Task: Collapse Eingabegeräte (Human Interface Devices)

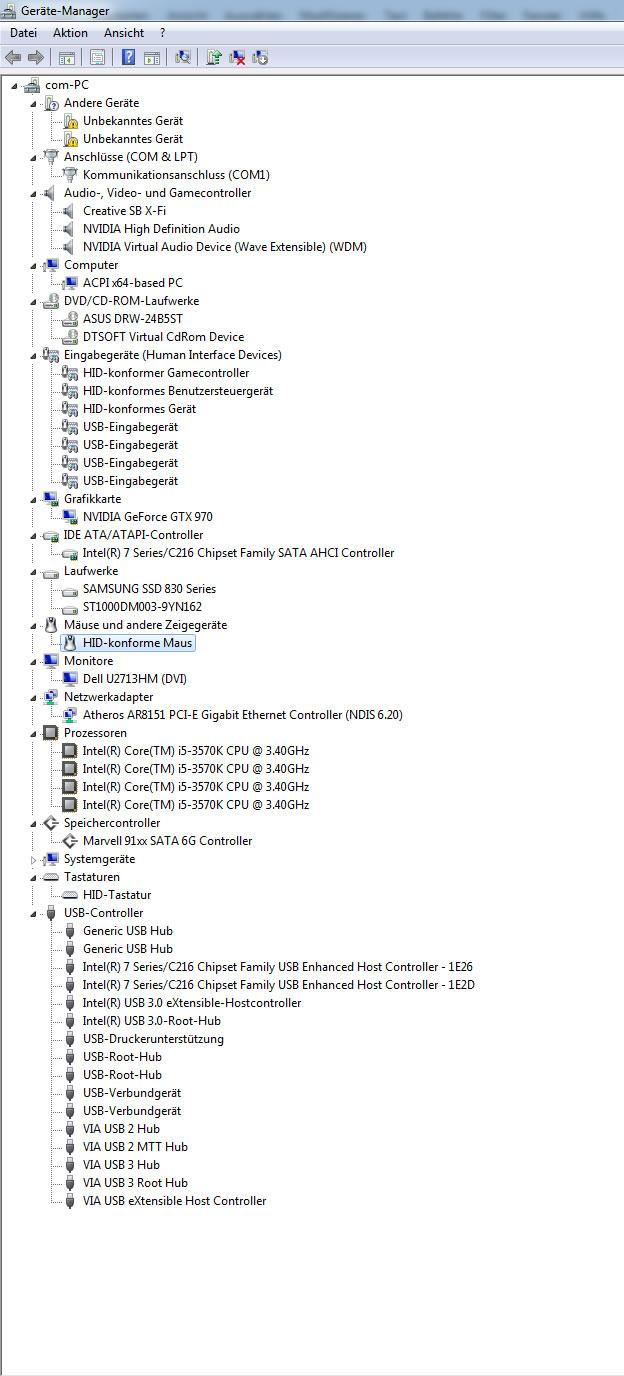Action: pos(33,356)
